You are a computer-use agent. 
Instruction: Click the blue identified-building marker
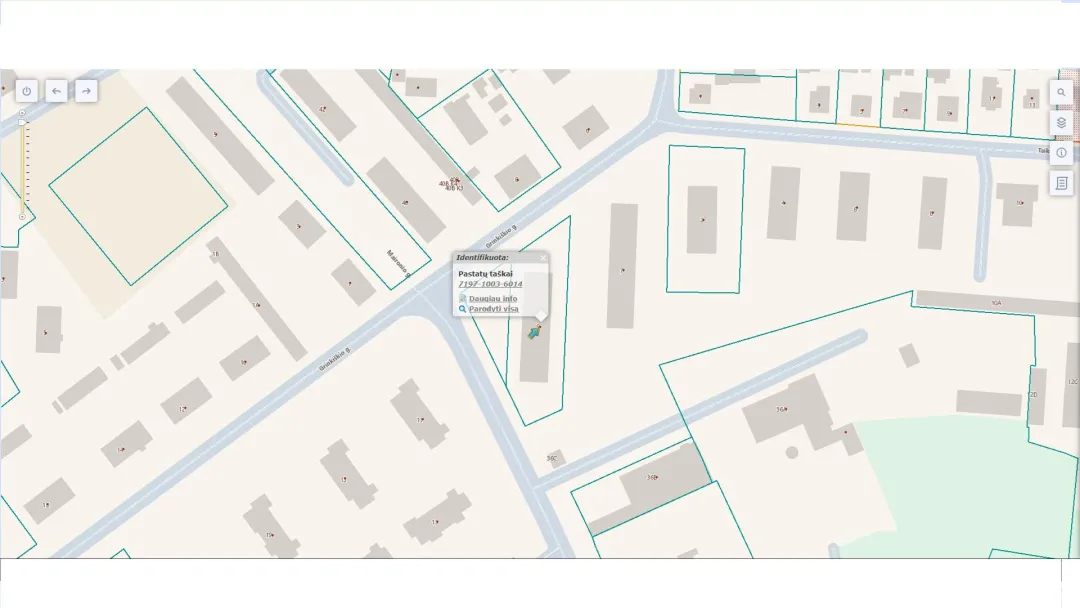coord(534,333)
